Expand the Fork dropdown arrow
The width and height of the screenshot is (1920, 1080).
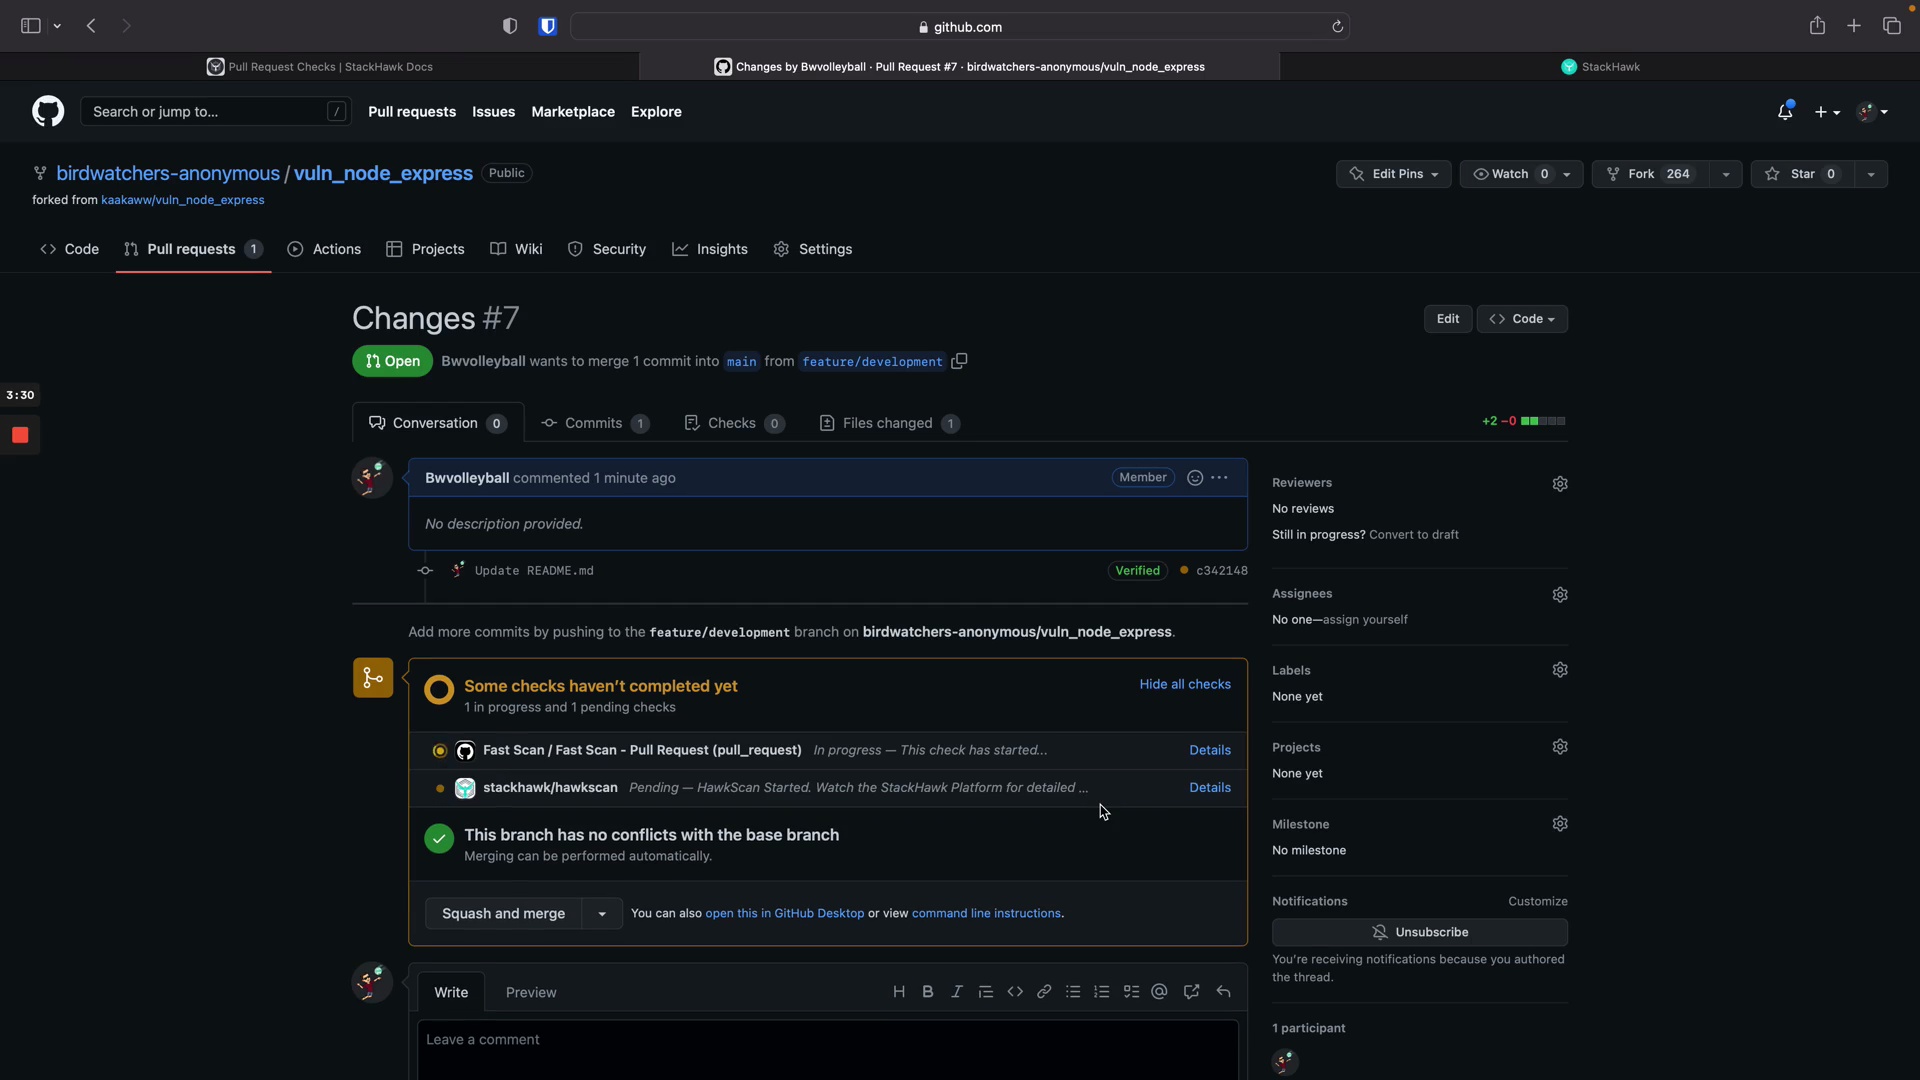[x=1726, y=173]
